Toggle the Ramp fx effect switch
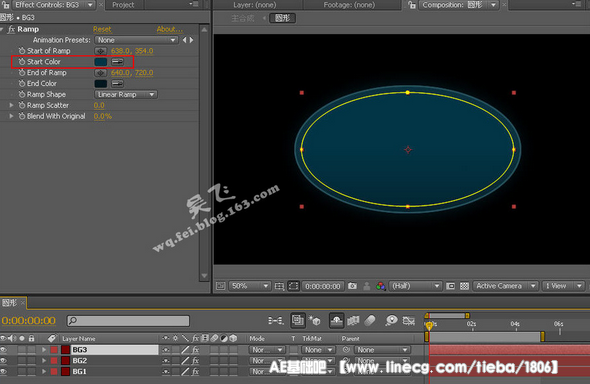 tap(11, 29)
